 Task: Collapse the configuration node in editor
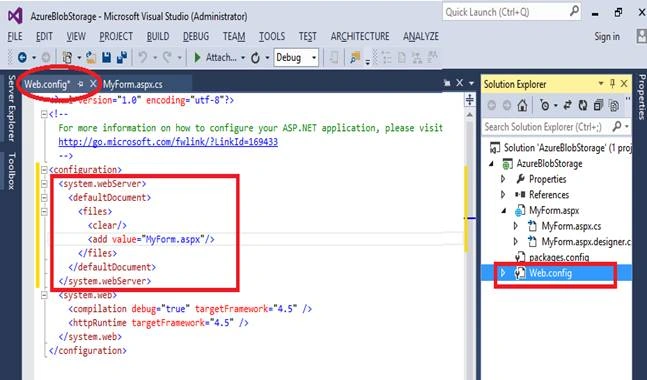(44, 169)
